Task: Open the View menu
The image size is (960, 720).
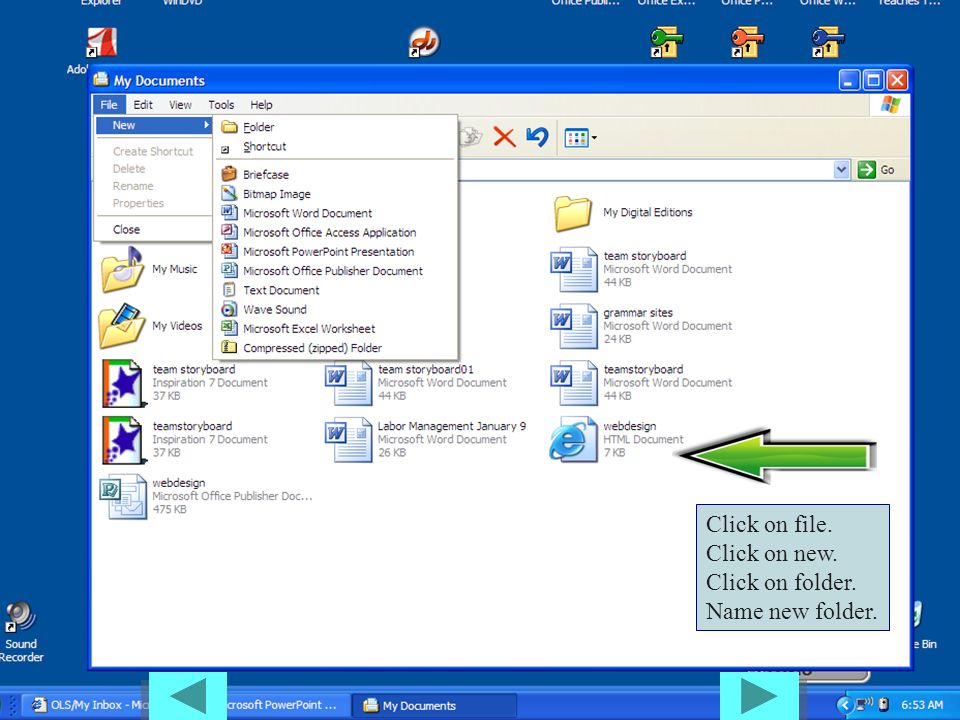Action: click(180, 105)
